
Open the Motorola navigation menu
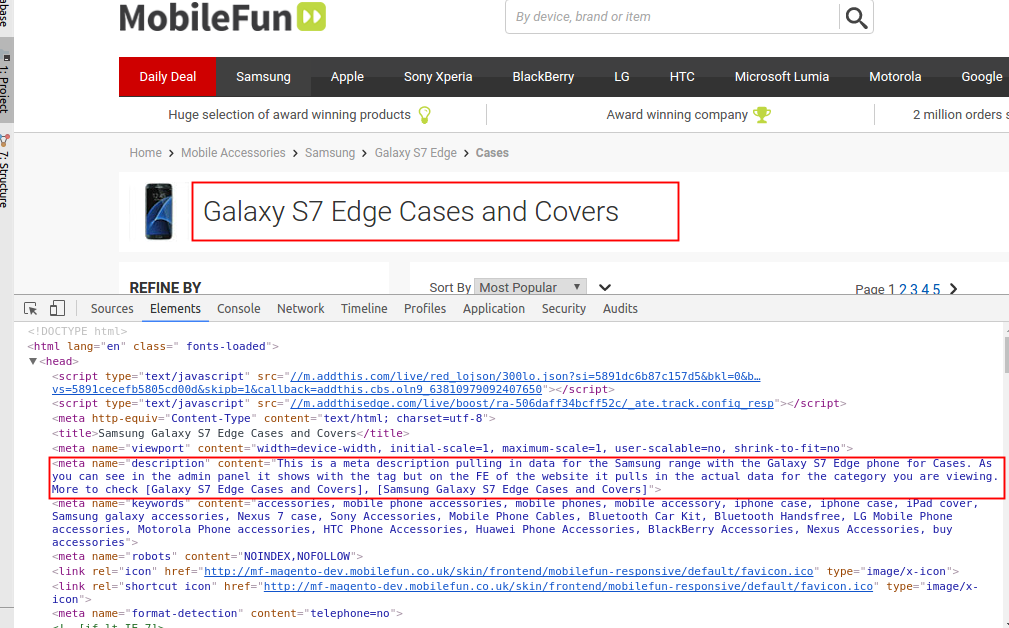point(895,77)
